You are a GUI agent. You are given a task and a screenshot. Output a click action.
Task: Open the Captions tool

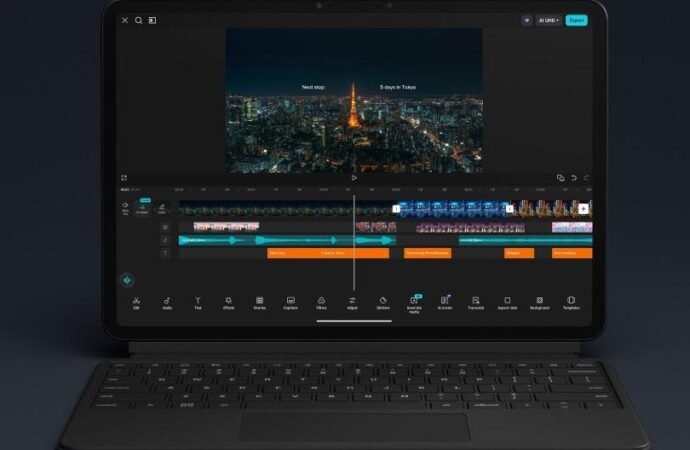(x=290, y=303)
